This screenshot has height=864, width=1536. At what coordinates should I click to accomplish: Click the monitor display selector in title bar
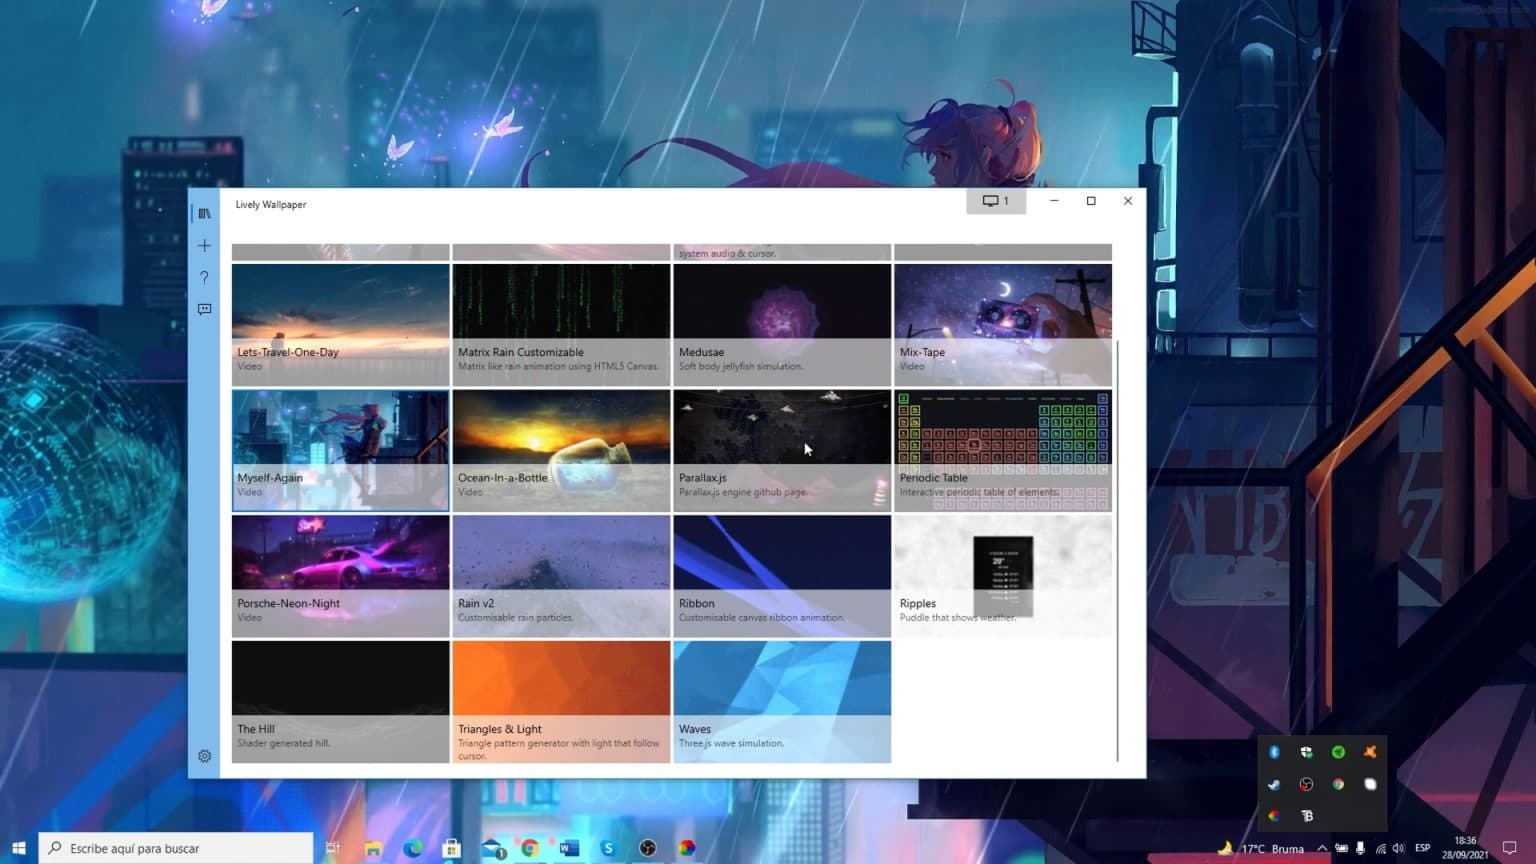[x=995, y=200]
